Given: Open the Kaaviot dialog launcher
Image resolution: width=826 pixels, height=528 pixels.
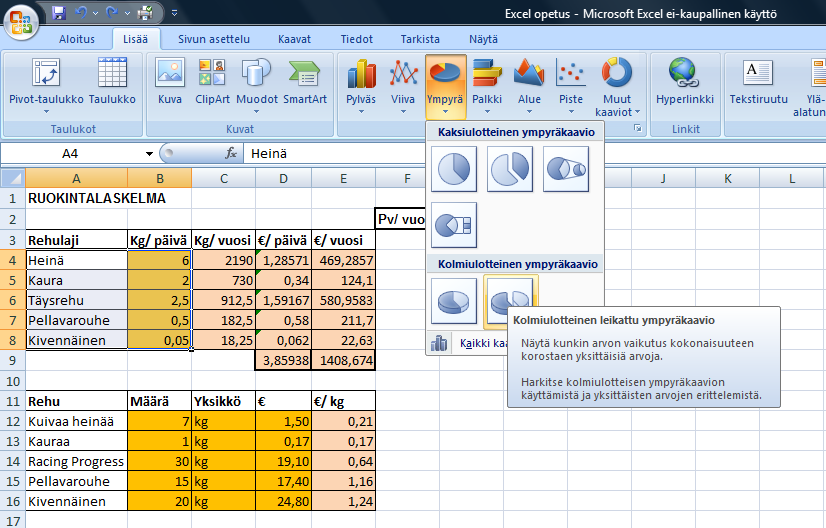Looking at the screenshot, I should pos(637,128).
